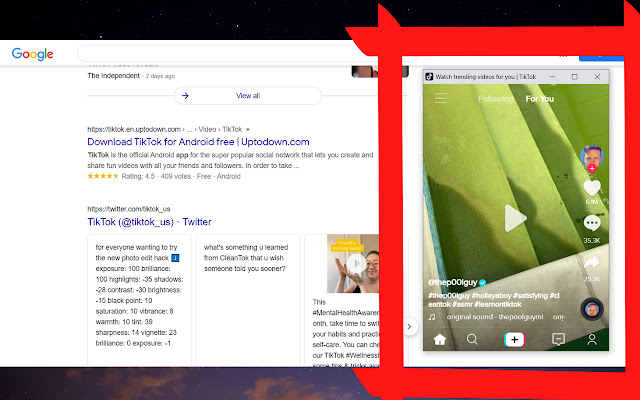
Task: Open TikTok (@tiktok_us) Twitter link
Action: (x=149, y=221)
